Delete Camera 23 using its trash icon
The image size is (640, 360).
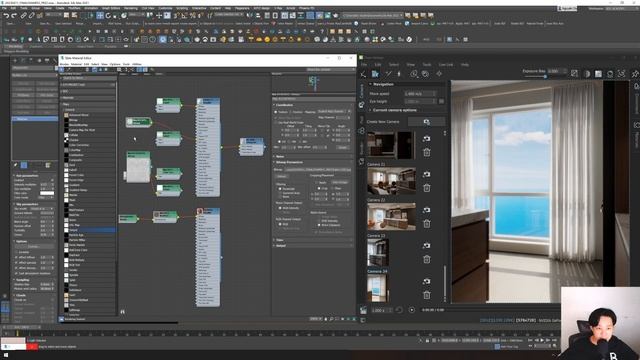click(x=427, y=259)
